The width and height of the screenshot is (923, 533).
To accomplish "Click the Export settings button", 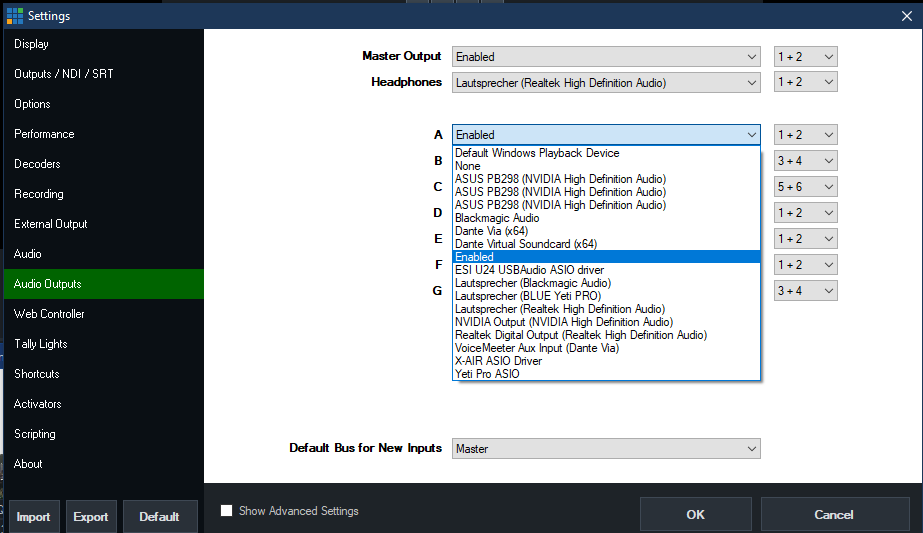I will pos(91,517).
